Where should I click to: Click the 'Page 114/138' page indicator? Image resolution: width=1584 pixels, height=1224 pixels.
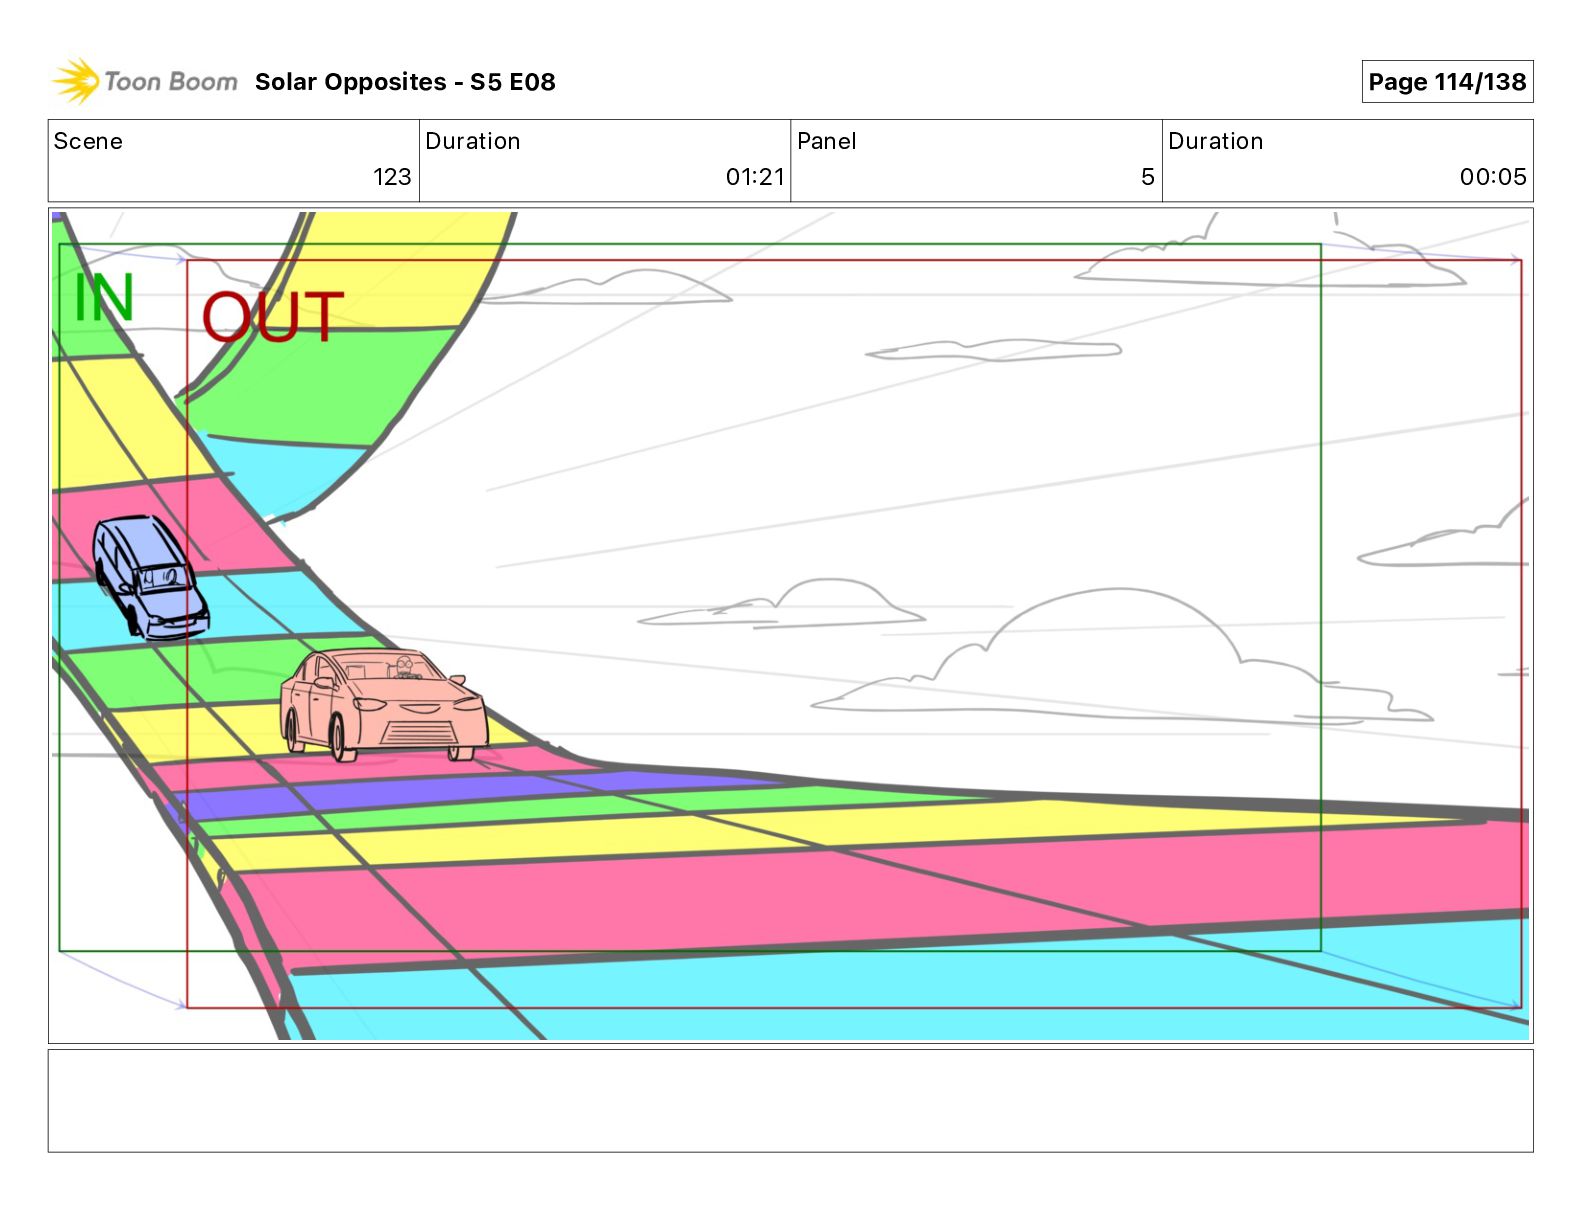tap(1447, 82)
